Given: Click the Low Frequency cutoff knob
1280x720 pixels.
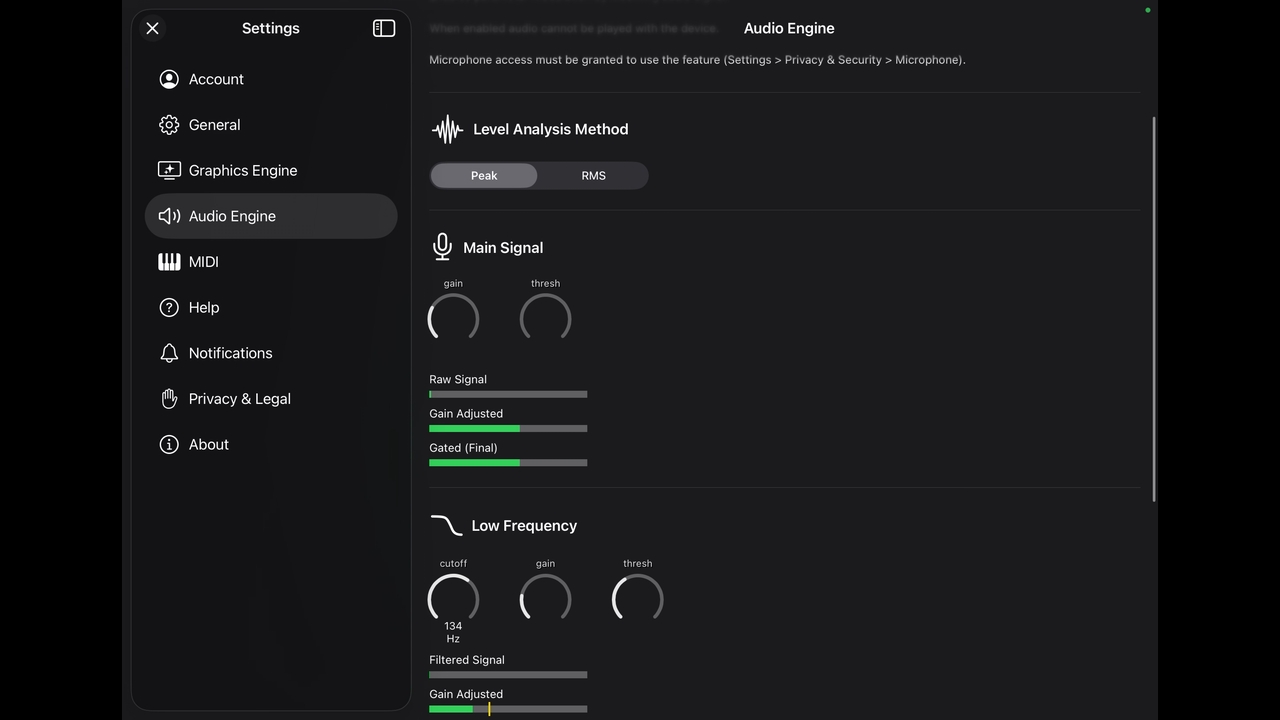Looking at the screenshot, I should click(453, 599).
